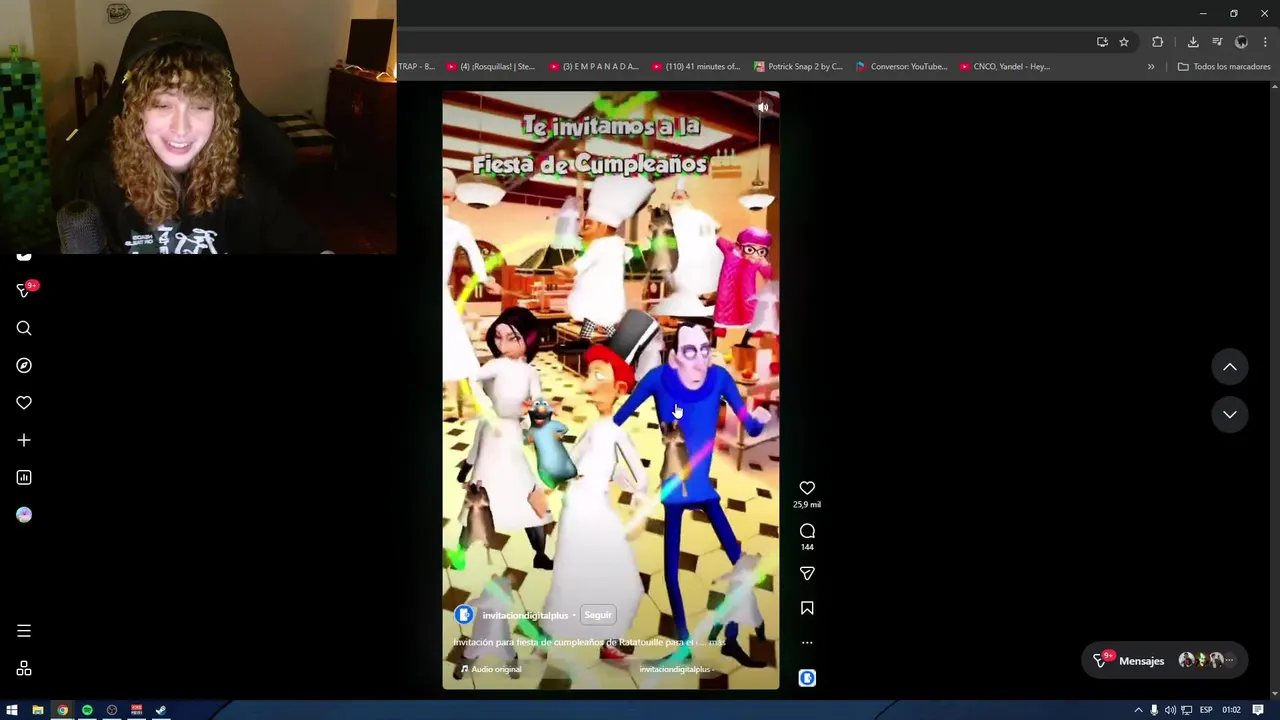Open OBS Studio from the taskbar

pos(112,710)
